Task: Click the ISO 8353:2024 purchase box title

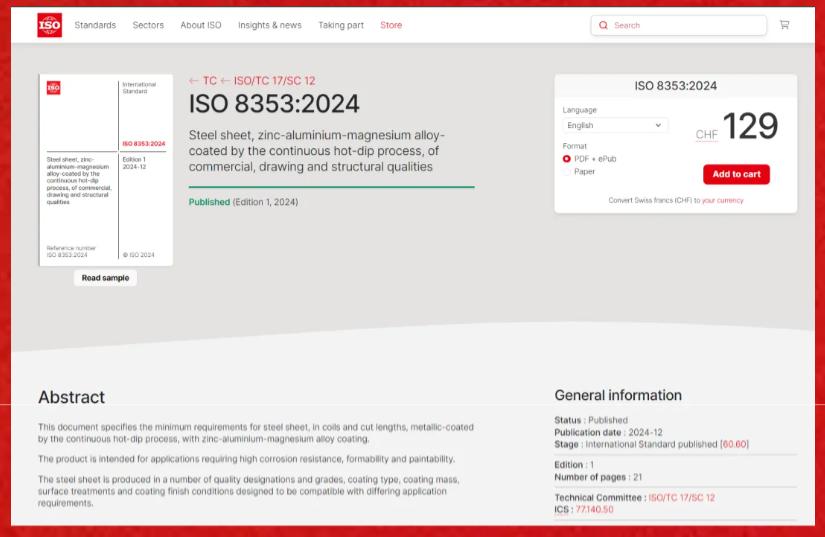Action: click(676, 86)
